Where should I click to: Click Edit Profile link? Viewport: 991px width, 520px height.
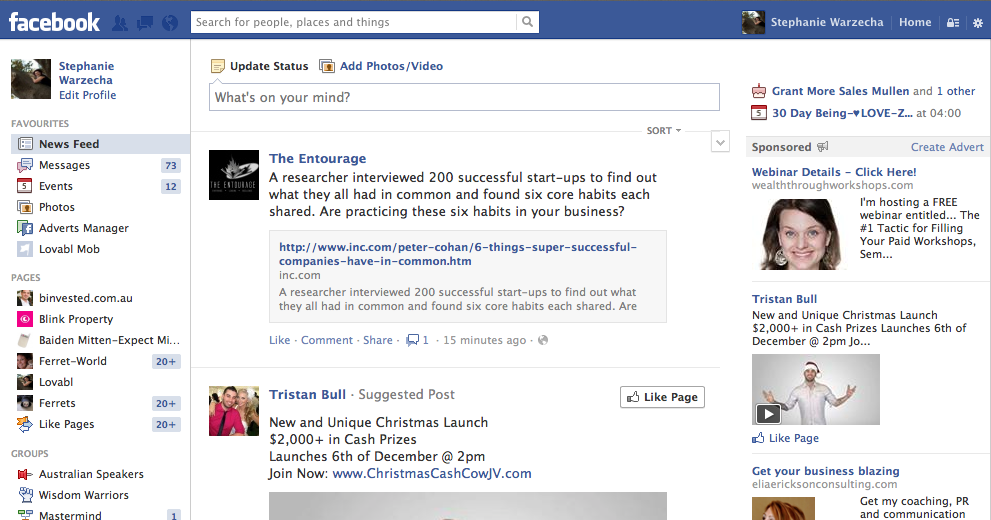pyautogui.click(x=87, y=95)
